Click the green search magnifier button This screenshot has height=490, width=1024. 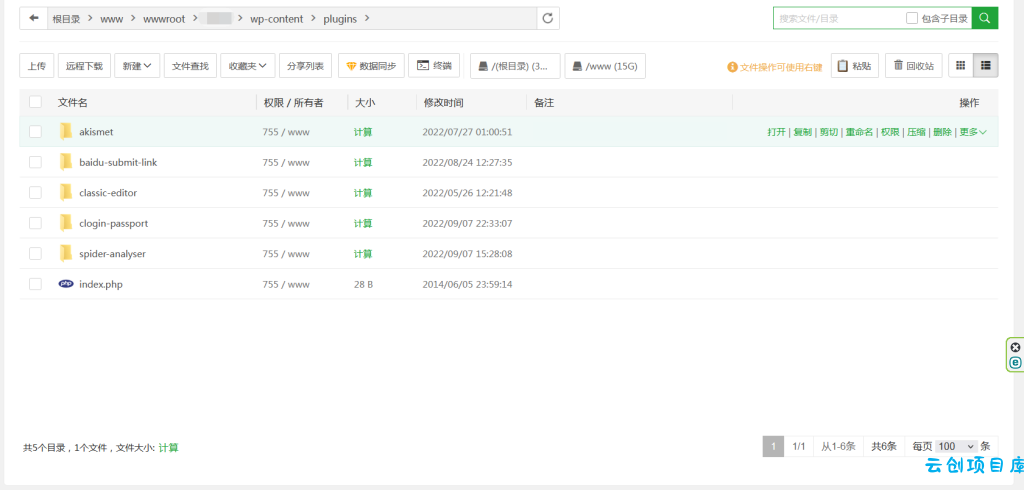(985, 18)
